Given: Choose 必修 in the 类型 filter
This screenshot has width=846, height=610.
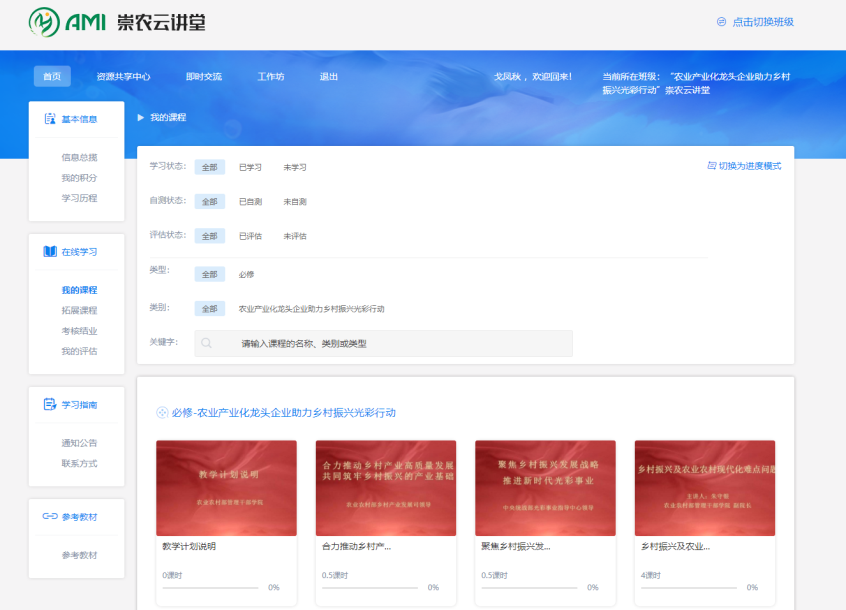Looking at the screenshot, I should pos(246,274).
